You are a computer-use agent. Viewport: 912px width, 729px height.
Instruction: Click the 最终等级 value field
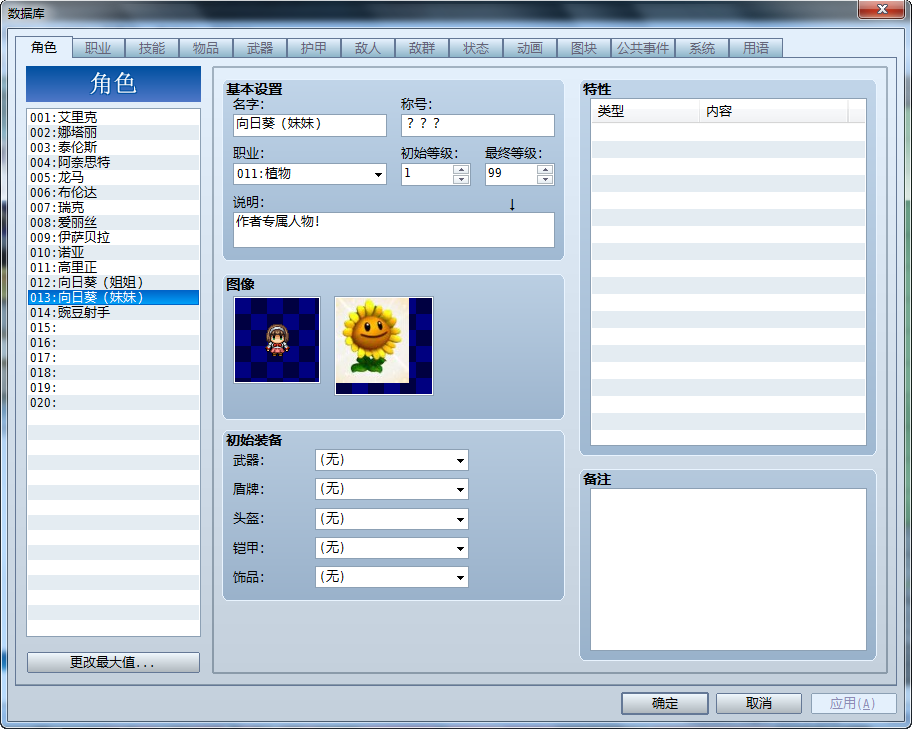[x=511, y=174]
